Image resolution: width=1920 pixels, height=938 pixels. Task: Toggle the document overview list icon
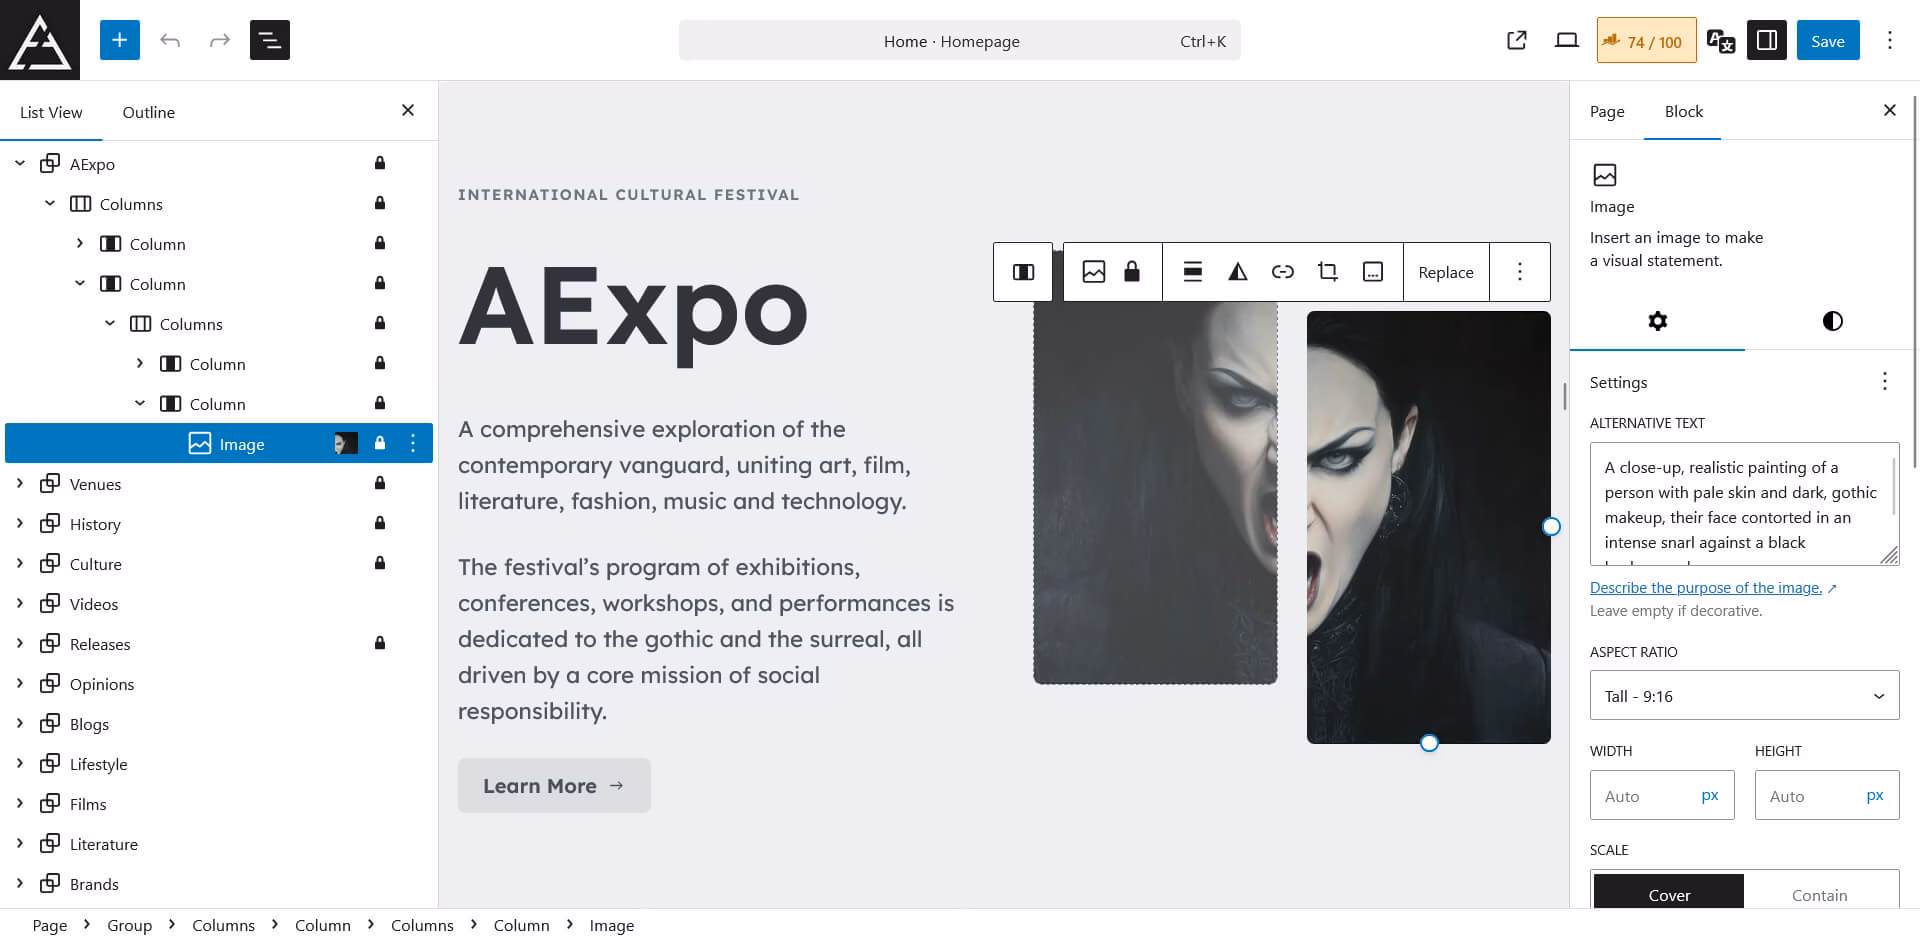pyautogui.click(x=270, y=40)
